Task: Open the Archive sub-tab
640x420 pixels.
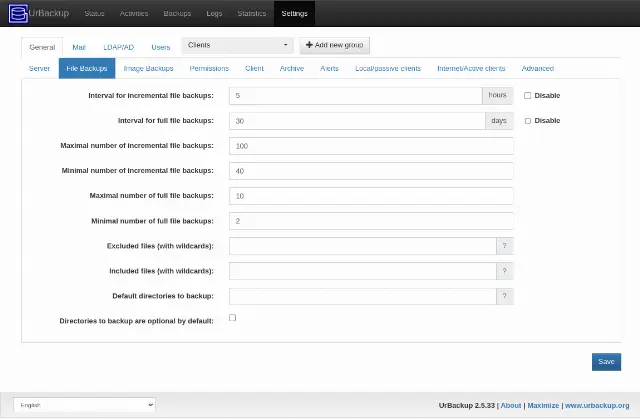Action: pos(292,69)
